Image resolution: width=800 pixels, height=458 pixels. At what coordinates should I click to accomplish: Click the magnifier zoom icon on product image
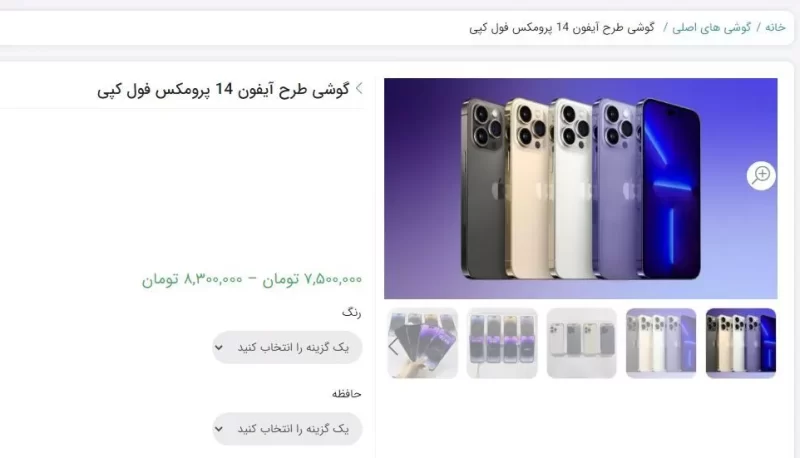coord(761,175)
